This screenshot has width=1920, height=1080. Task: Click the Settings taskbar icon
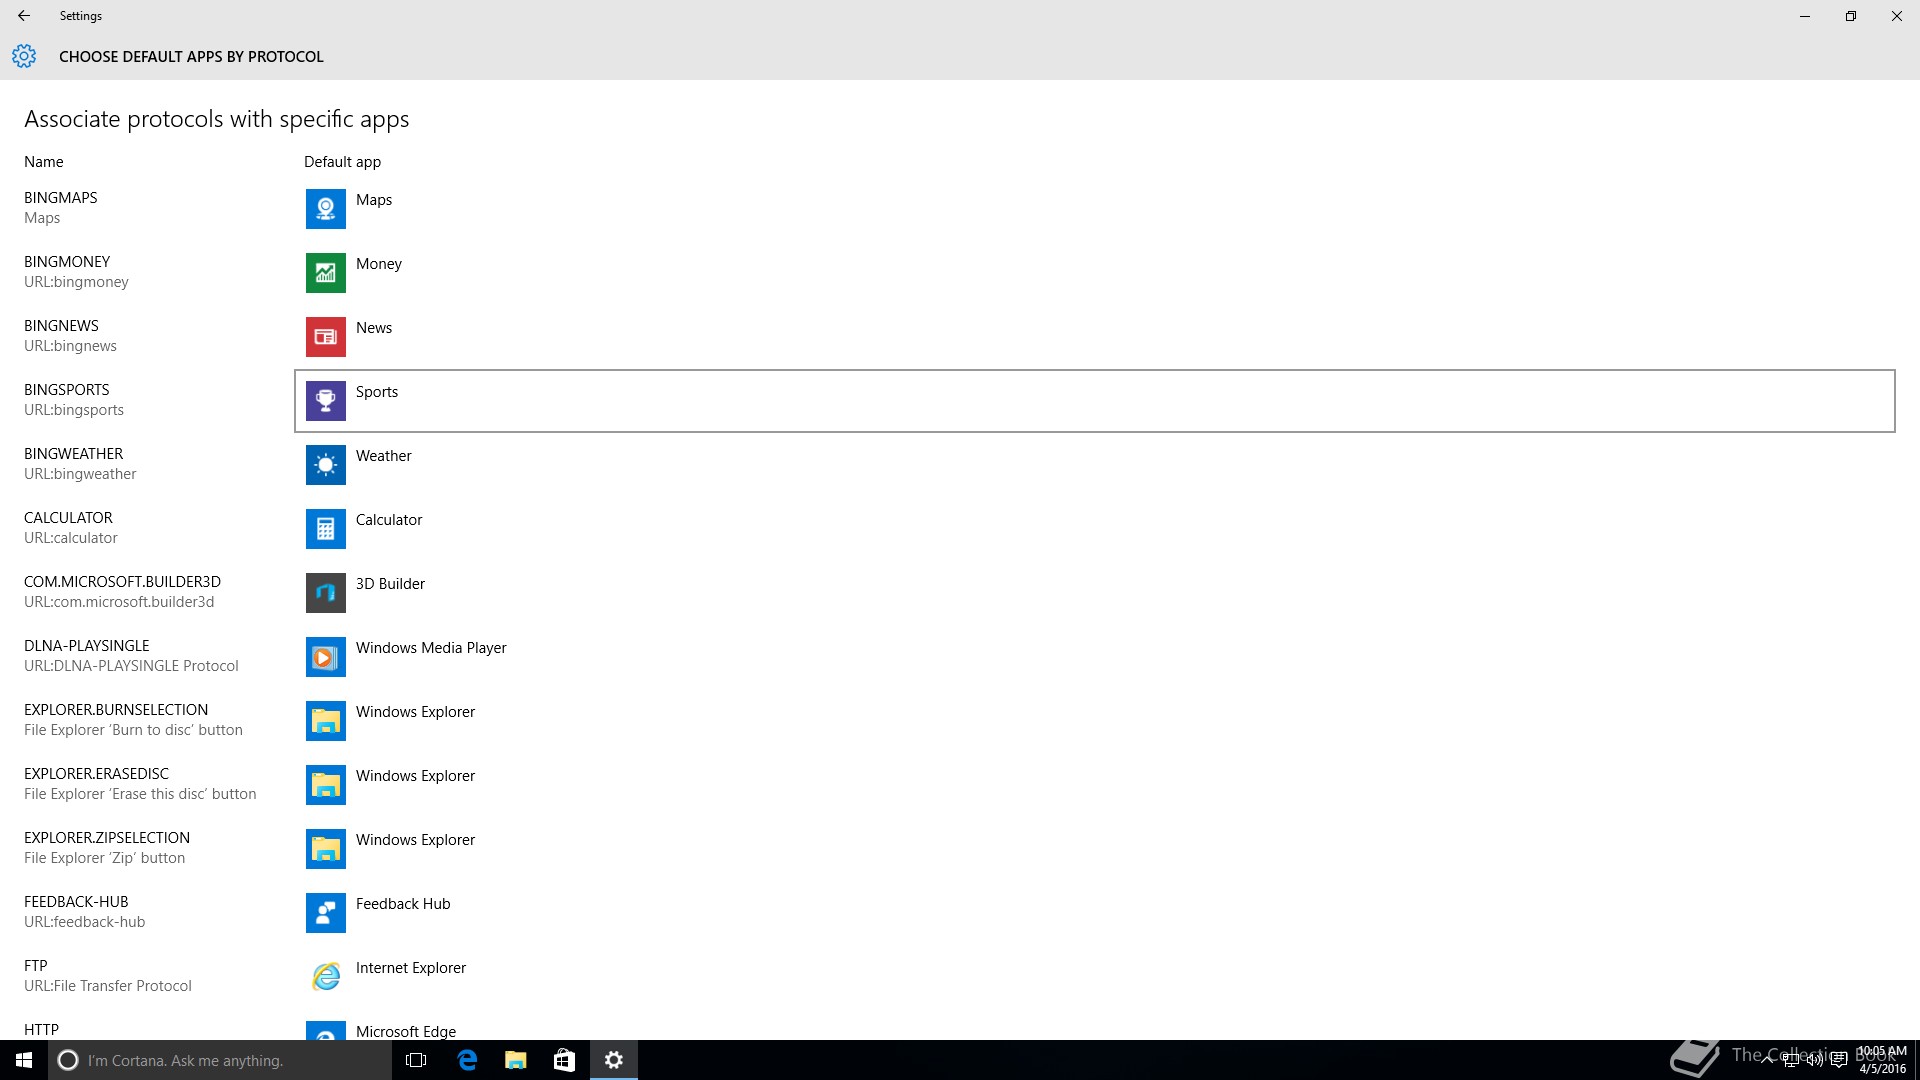(614, 1060)
